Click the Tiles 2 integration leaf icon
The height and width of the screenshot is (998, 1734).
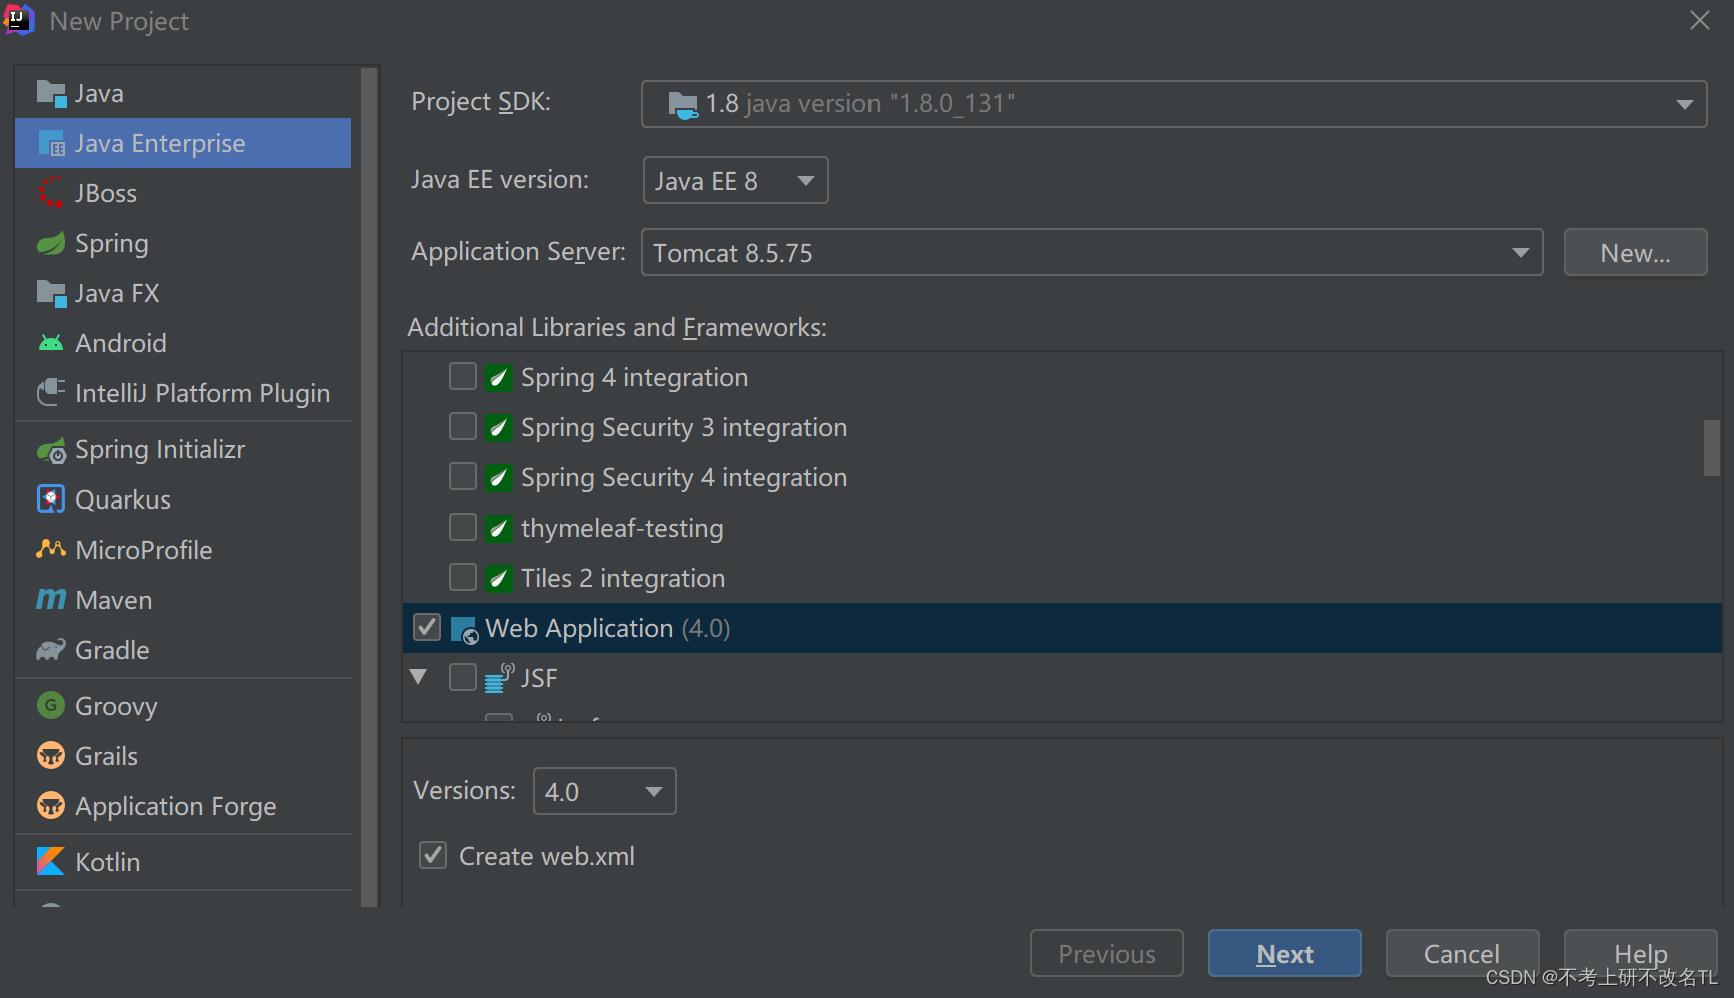[499, 578]
